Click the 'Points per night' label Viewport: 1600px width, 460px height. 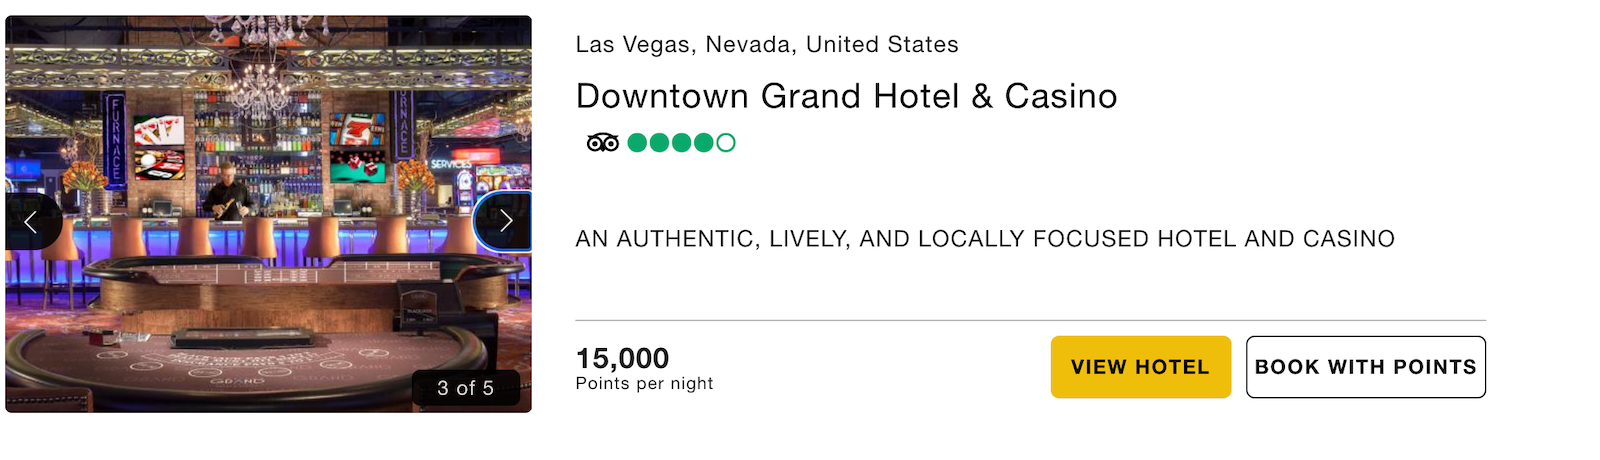(x=644, y=384)
